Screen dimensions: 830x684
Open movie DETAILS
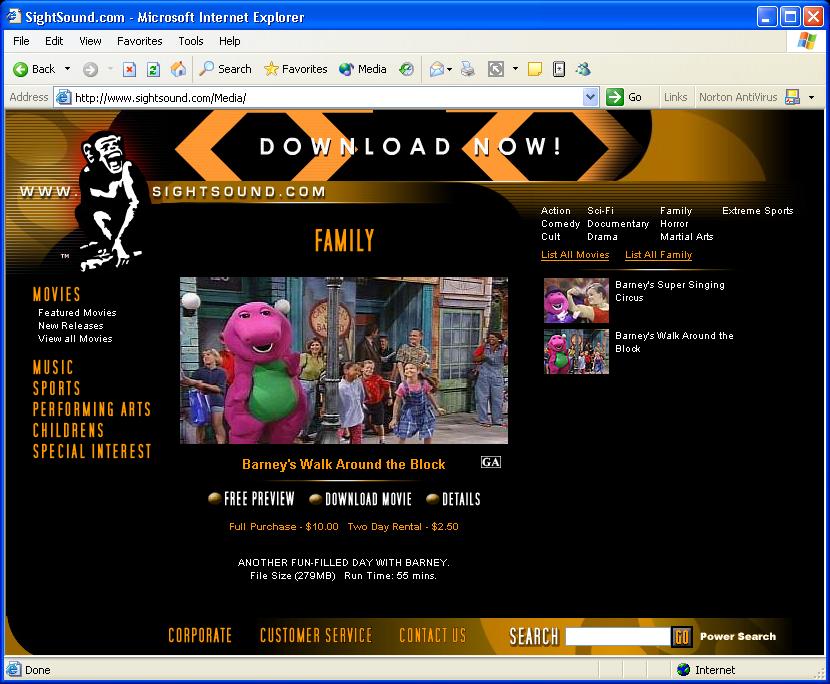pyautogui.click(x=454, y=499)
